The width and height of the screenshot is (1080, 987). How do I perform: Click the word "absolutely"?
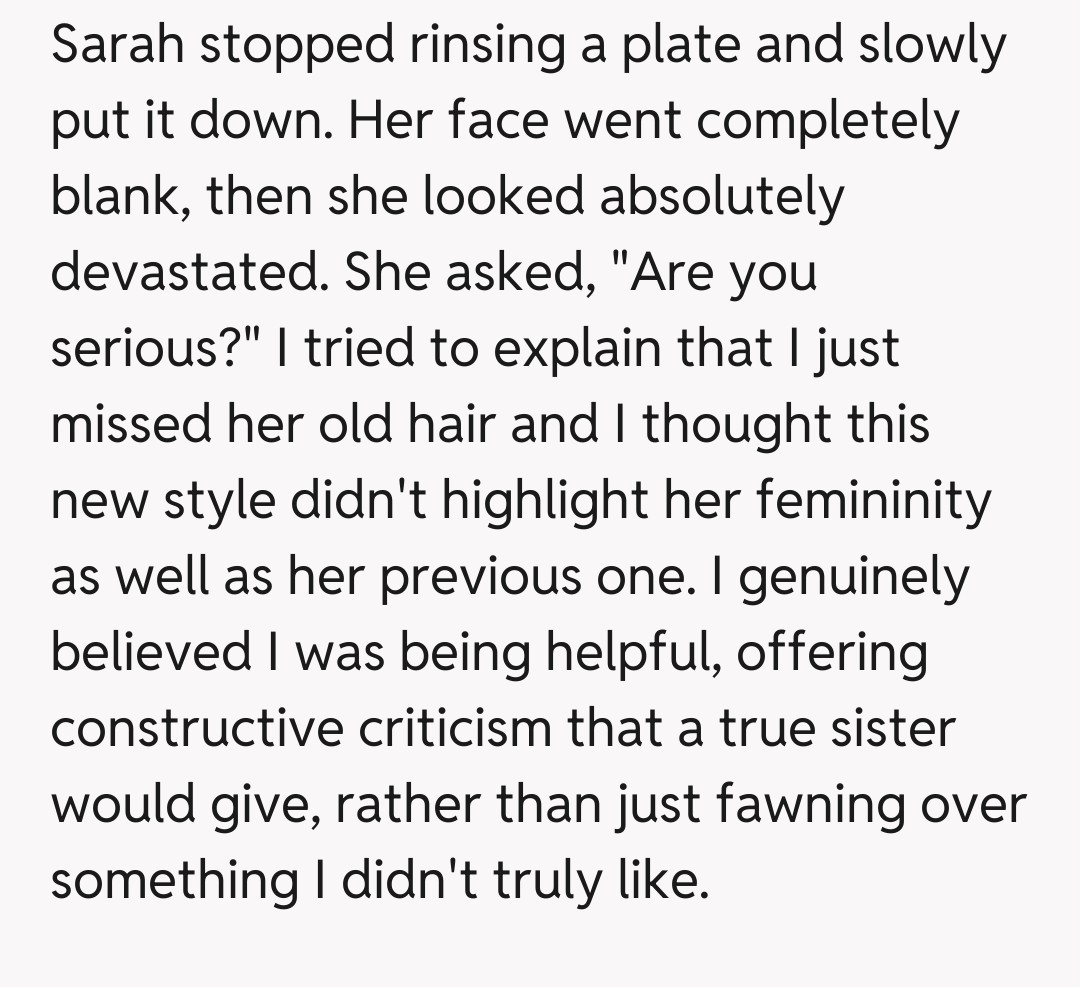(722, 198)
